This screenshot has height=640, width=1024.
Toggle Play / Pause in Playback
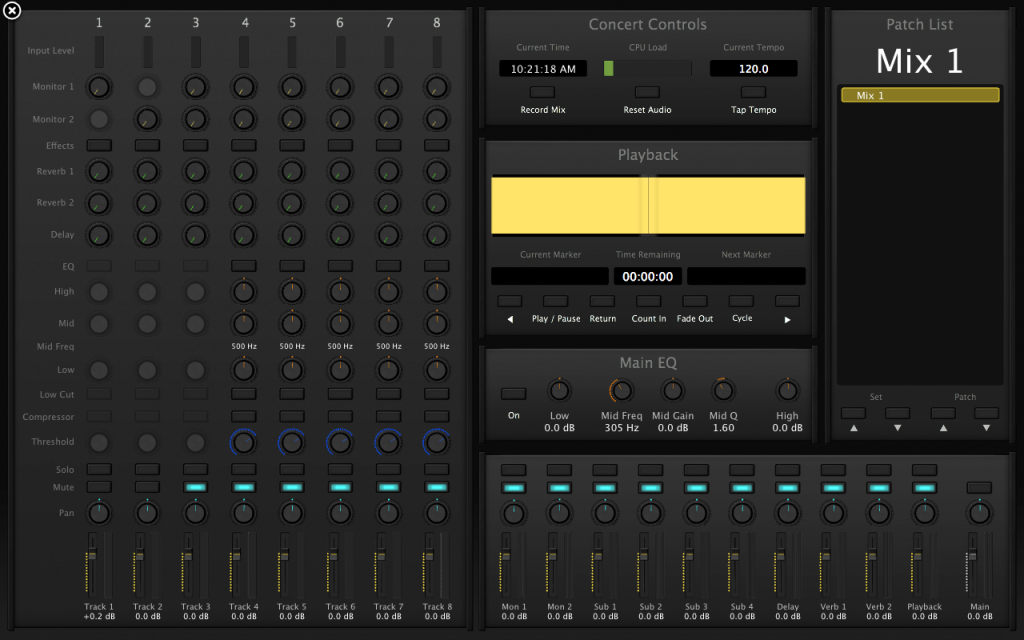click(555, 301)
